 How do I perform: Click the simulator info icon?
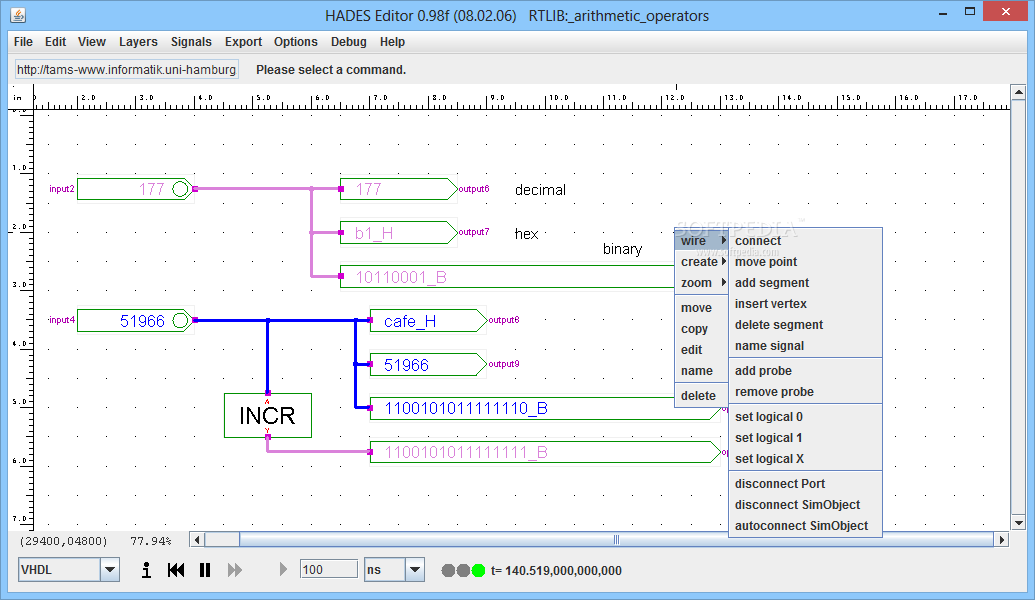click(147, 570)
